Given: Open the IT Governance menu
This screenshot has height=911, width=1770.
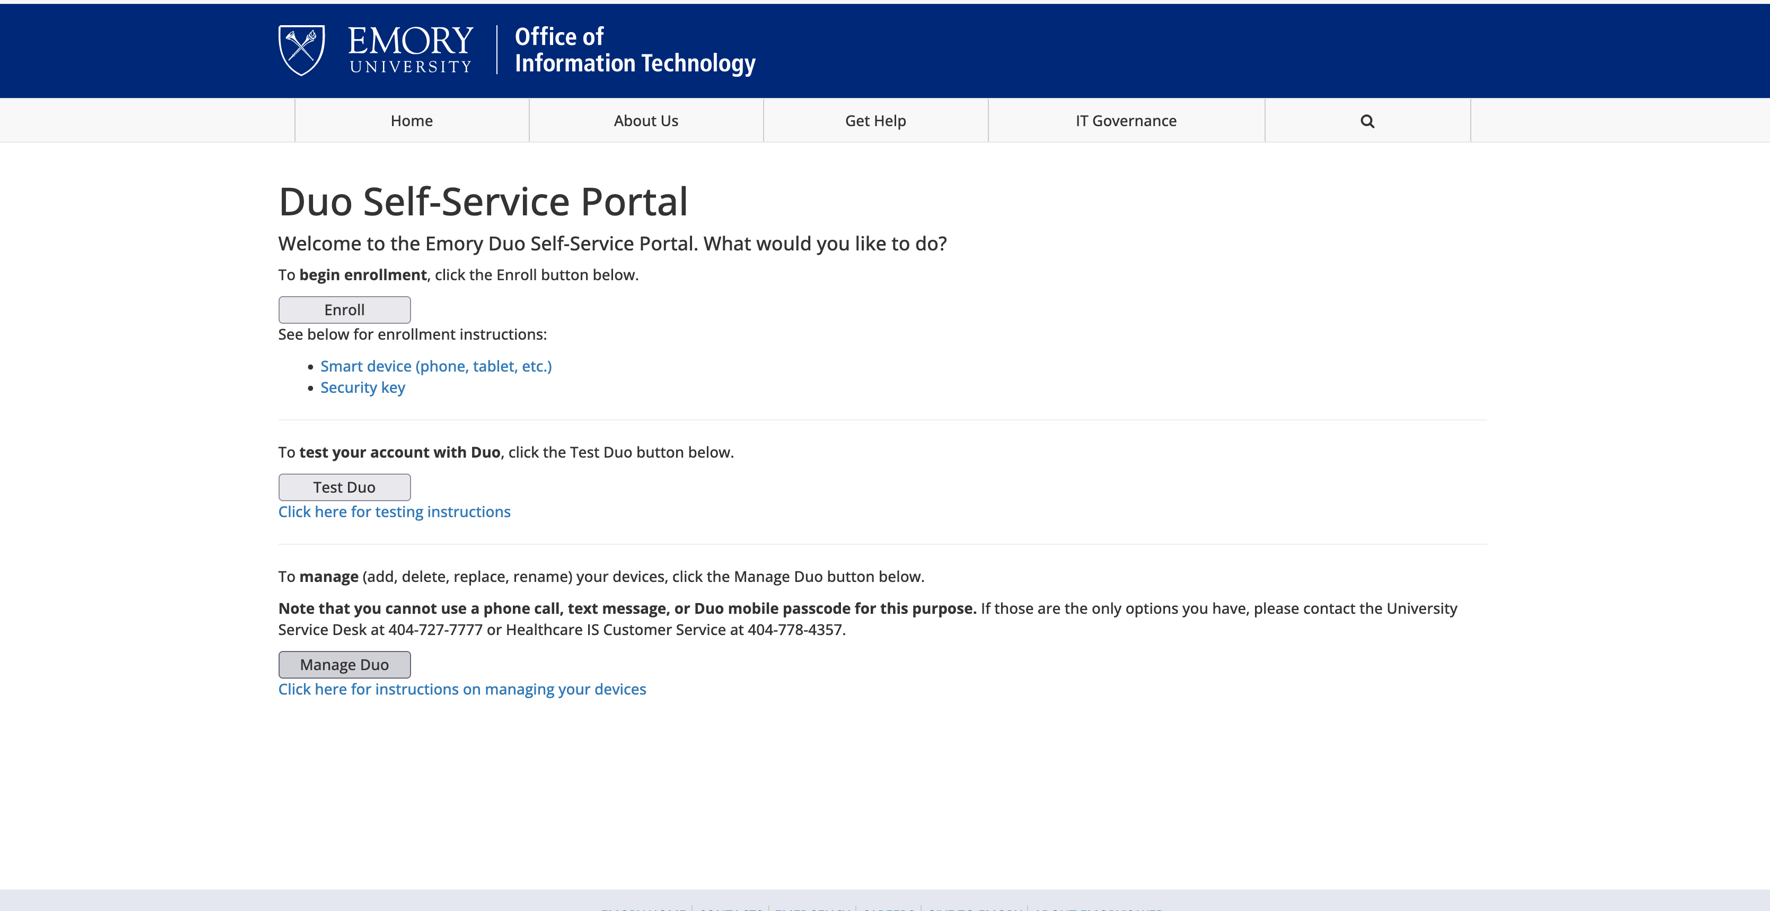Looking at the screenshot, I should coord(1126,121).
